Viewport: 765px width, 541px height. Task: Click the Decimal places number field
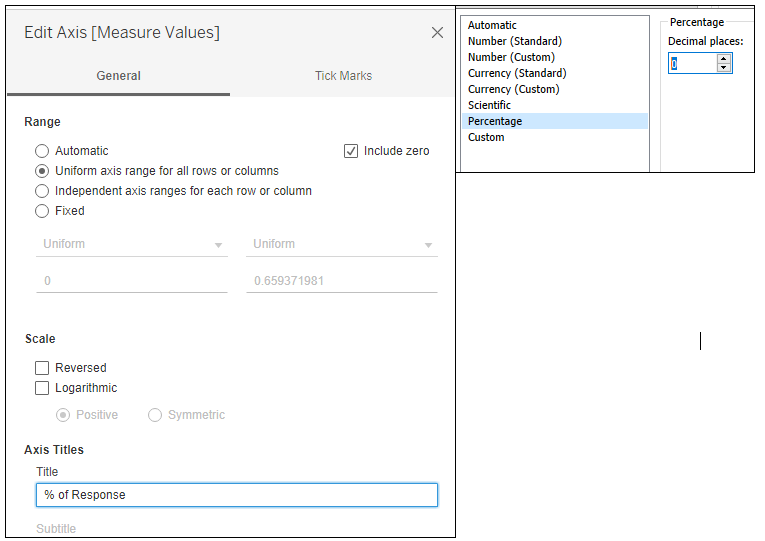[692, 64]
